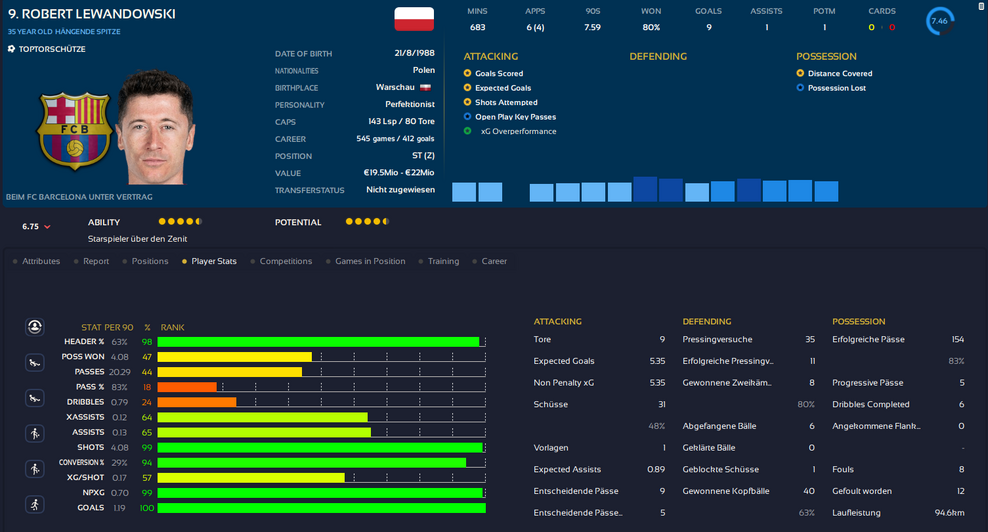Viewport: 988px width, 532px height.
Task: Expand the 6.75 rating dropdown arrow
Action: (x=47, y=227)
